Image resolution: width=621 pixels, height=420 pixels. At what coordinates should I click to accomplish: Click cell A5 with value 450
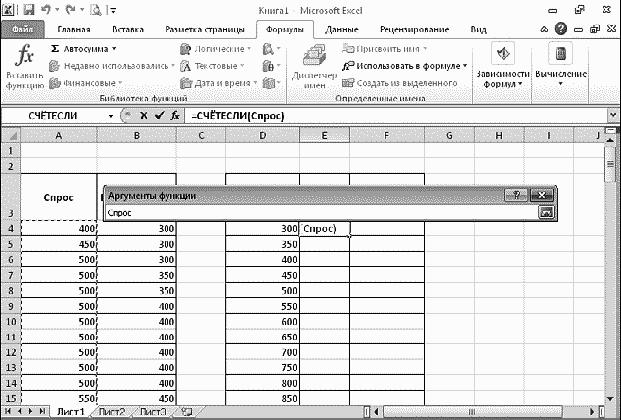[59, 244]
